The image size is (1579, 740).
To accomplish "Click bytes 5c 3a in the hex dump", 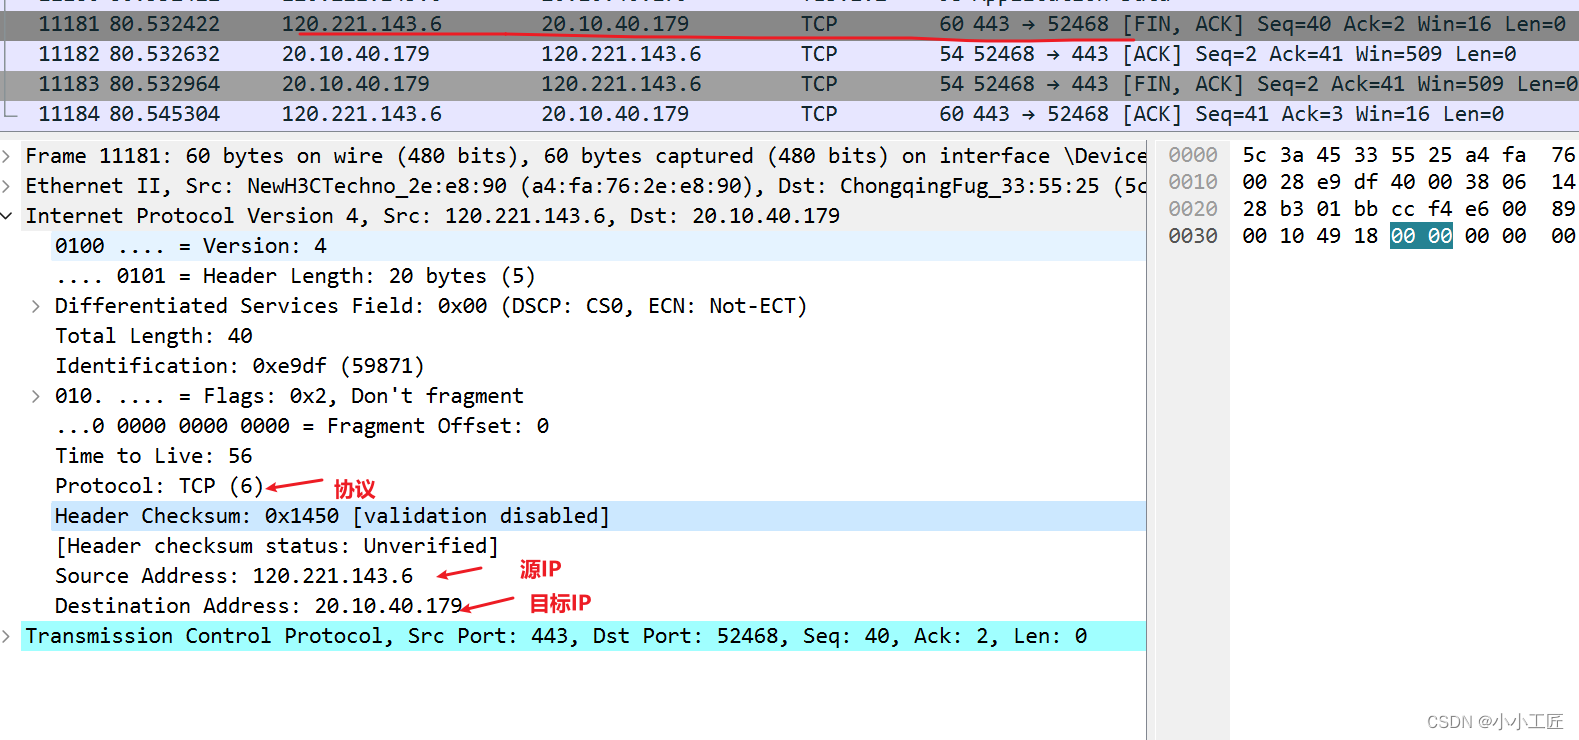I will pos(1273,155).
